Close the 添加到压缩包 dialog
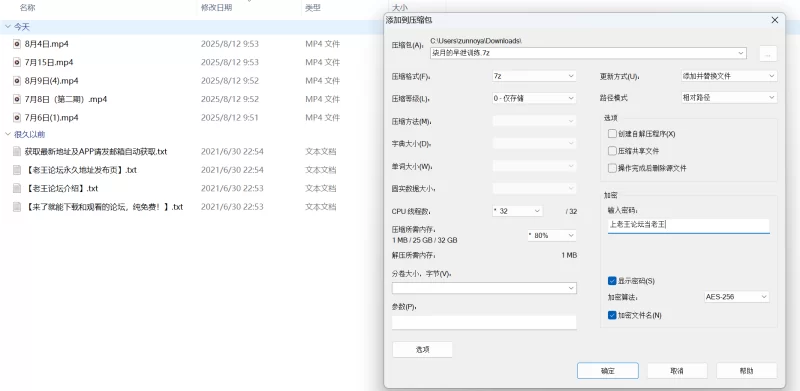 click(x=775, y=20)
